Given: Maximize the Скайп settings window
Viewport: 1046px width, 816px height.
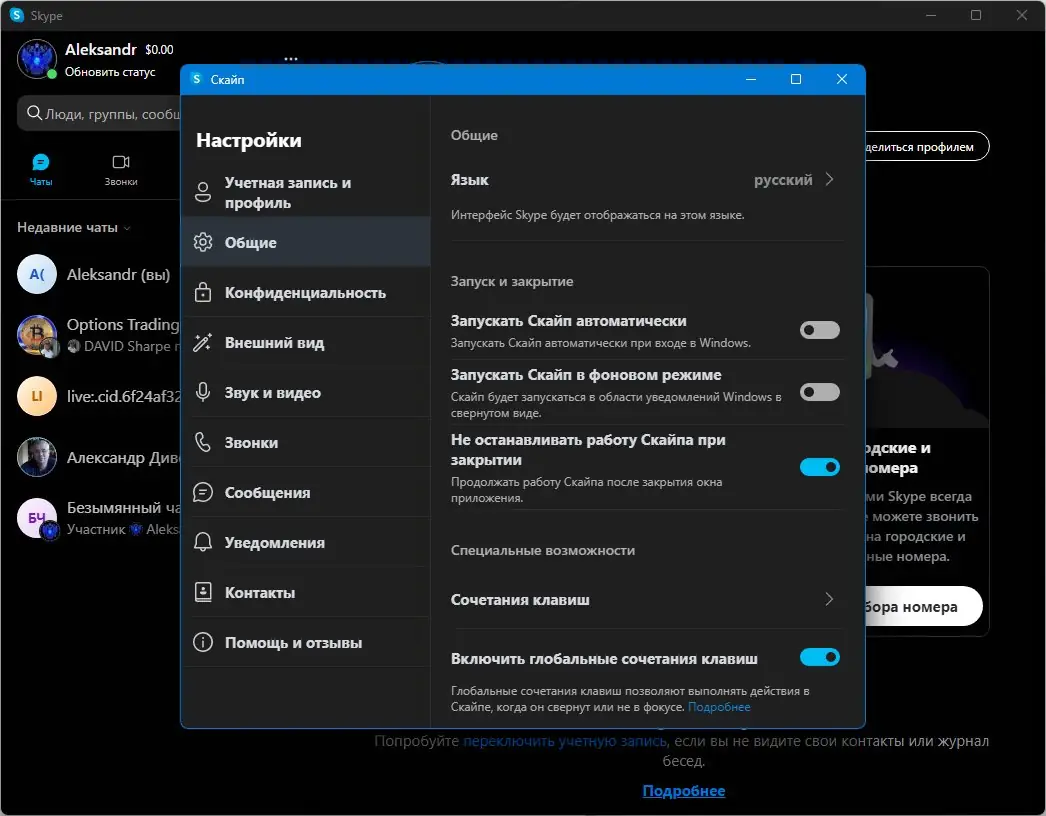Looking at the screenshot, I should [x=796, y=79].
